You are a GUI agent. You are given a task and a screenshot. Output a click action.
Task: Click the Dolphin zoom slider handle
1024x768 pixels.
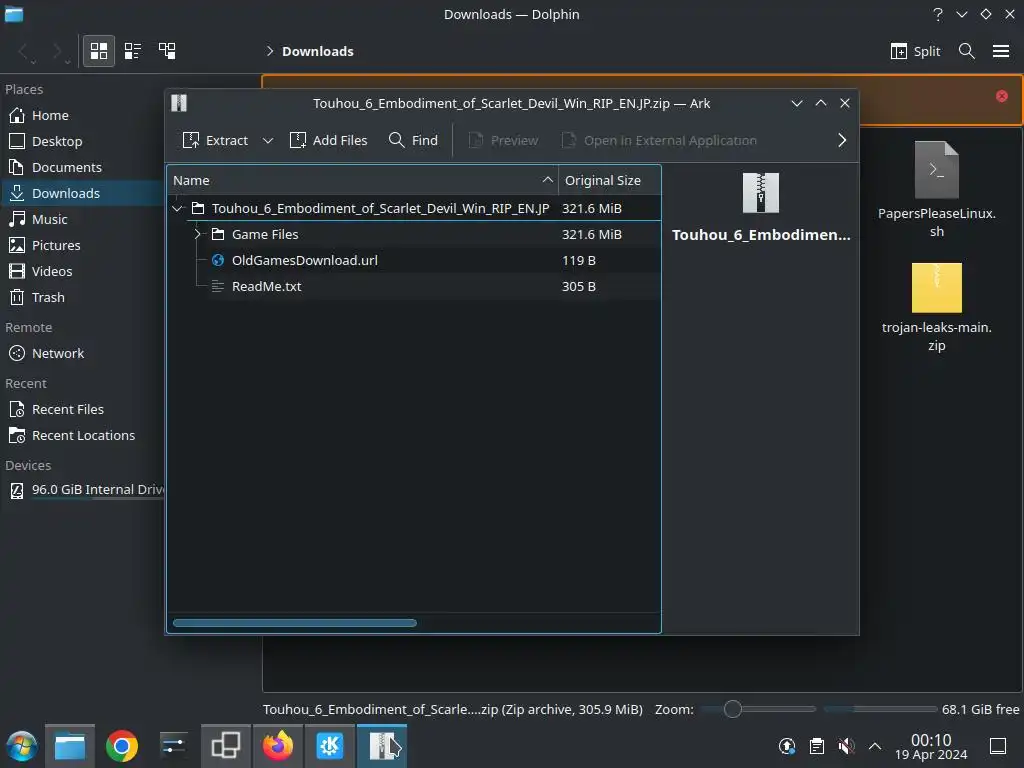coord(733,709)
